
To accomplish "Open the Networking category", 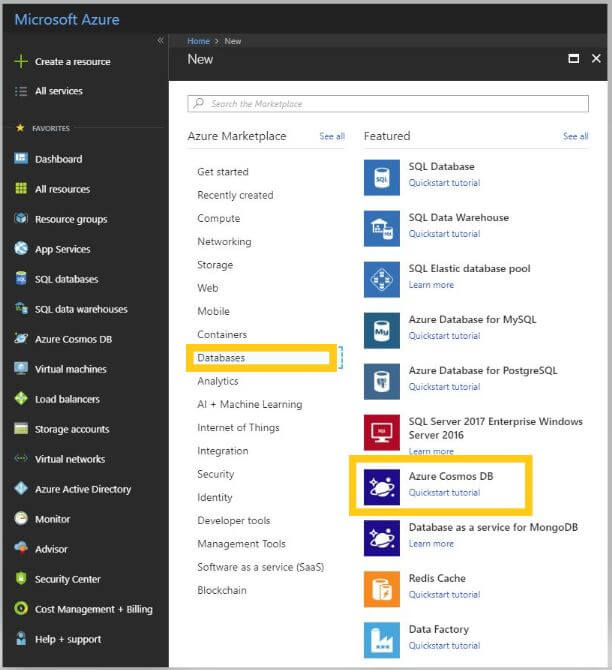I will pos(224,241).
